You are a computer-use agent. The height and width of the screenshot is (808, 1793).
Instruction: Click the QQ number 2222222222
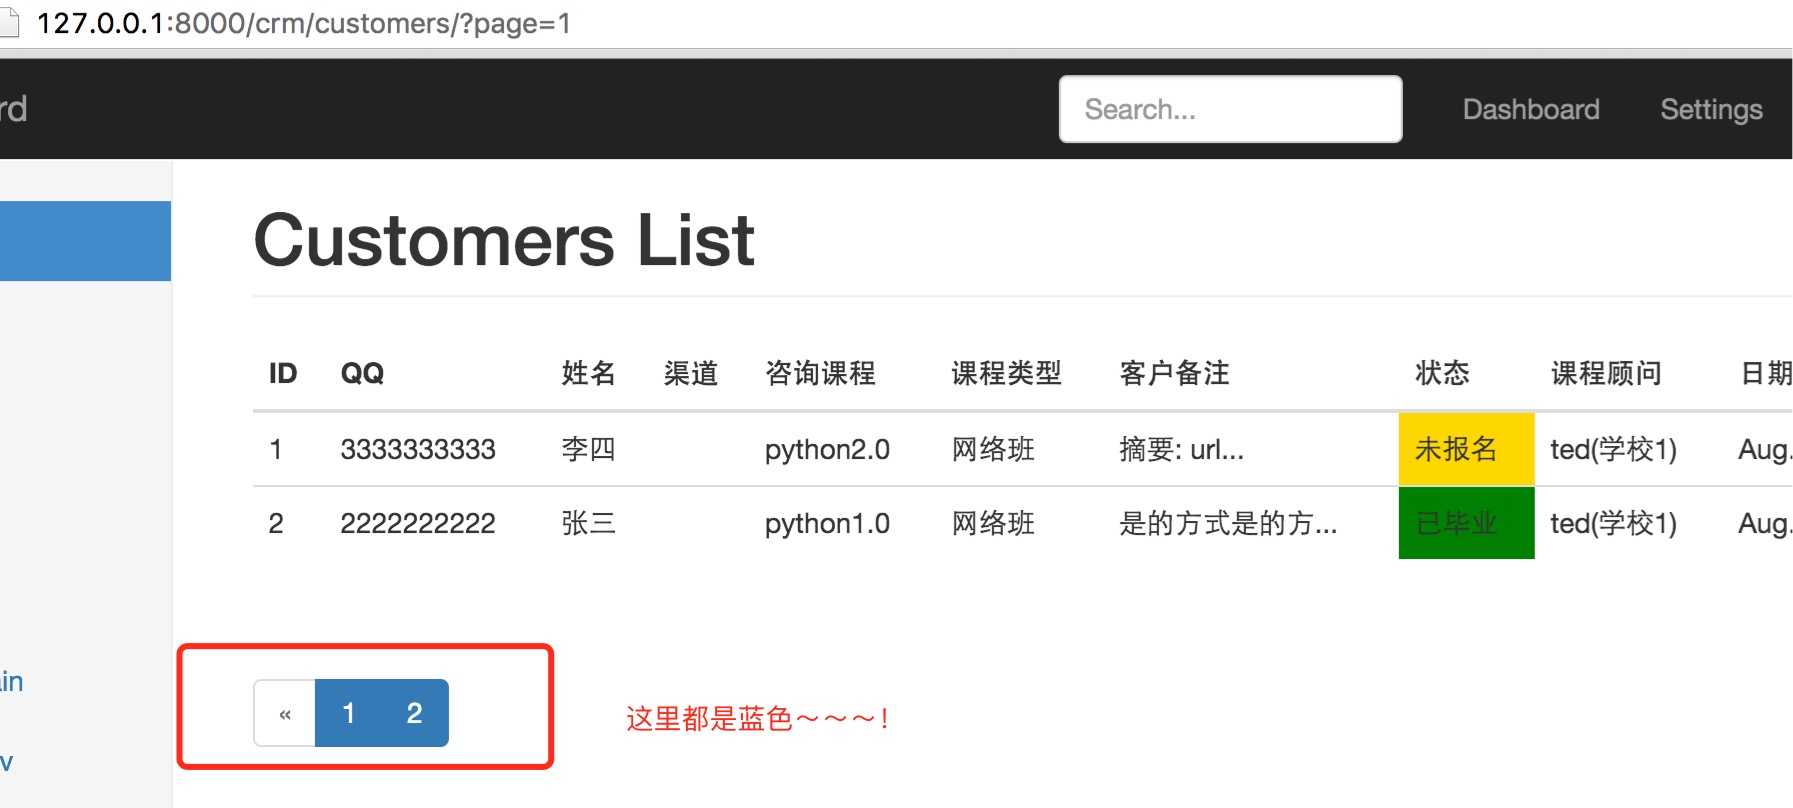418,523
